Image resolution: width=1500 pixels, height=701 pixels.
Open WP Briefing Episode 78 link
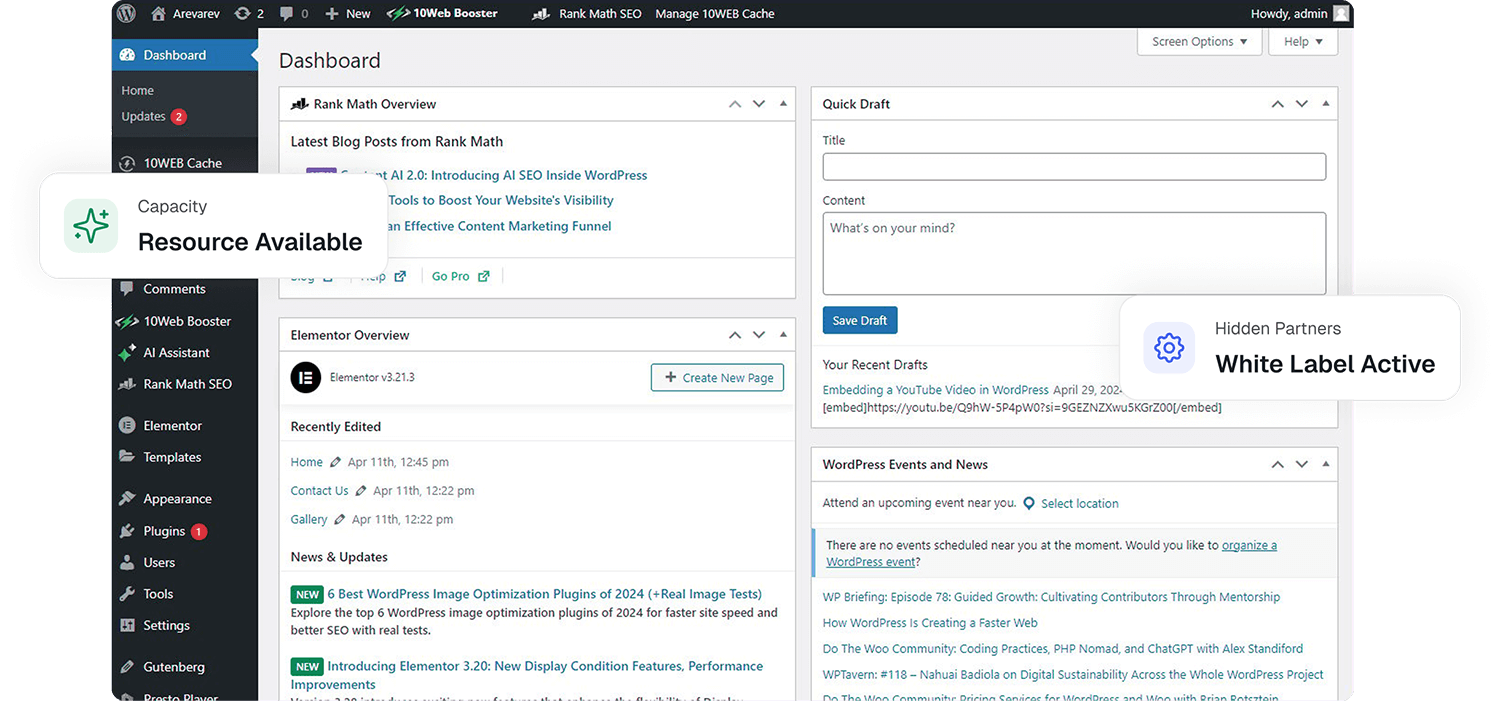point(1051,597)
